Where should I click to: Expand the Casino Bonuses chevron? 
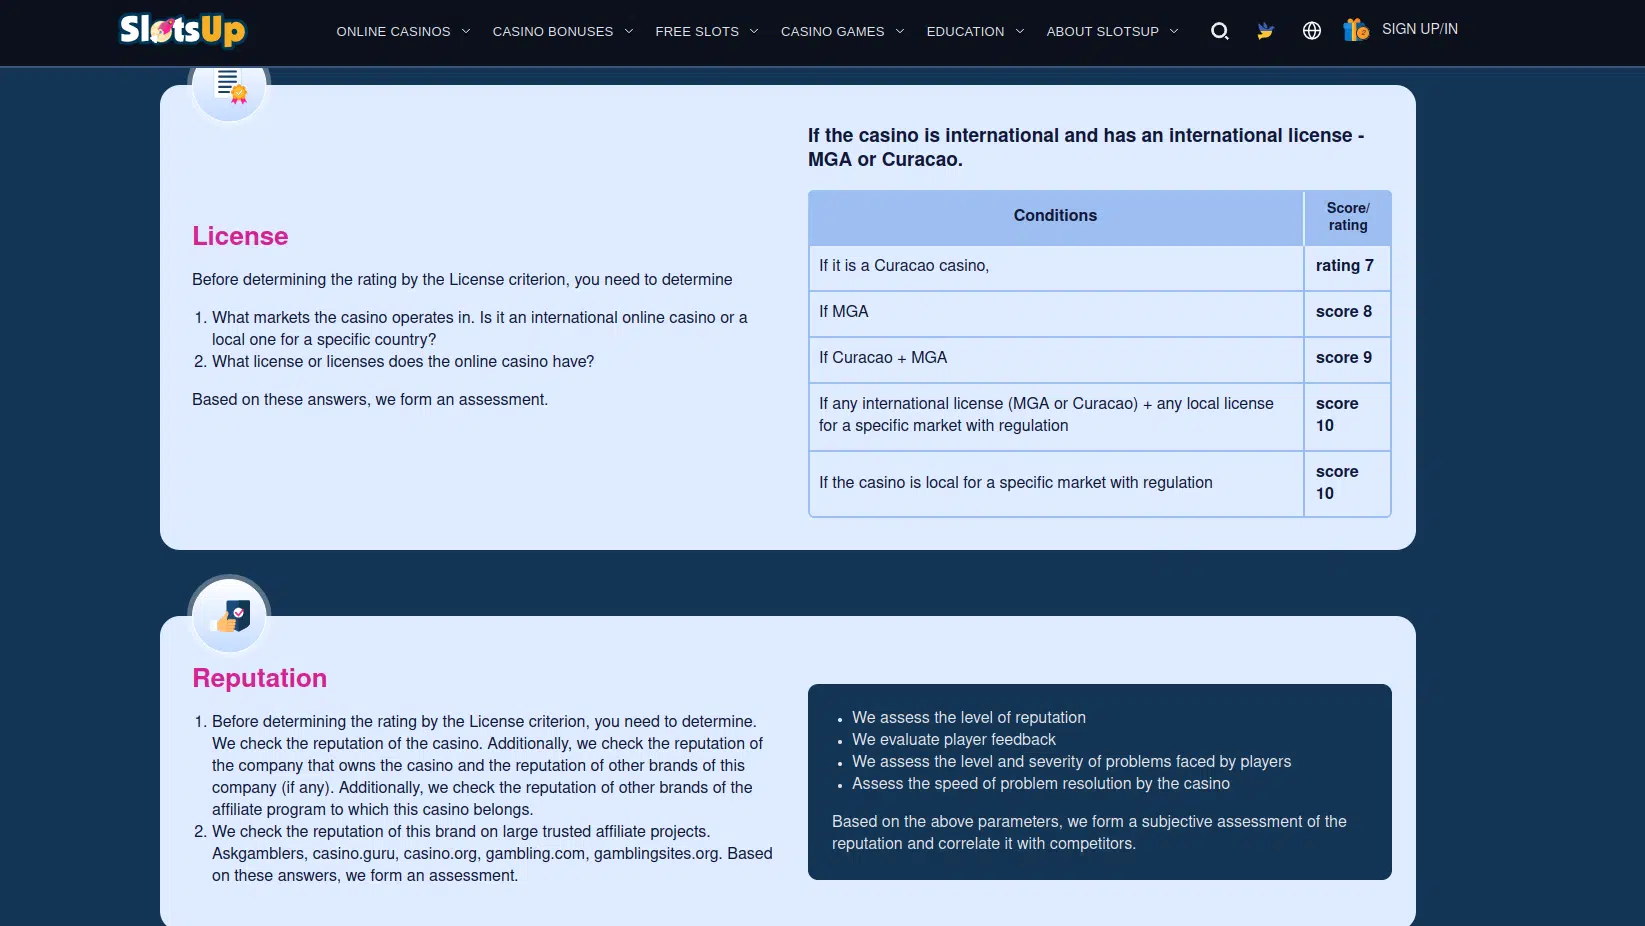click(629, 31)
